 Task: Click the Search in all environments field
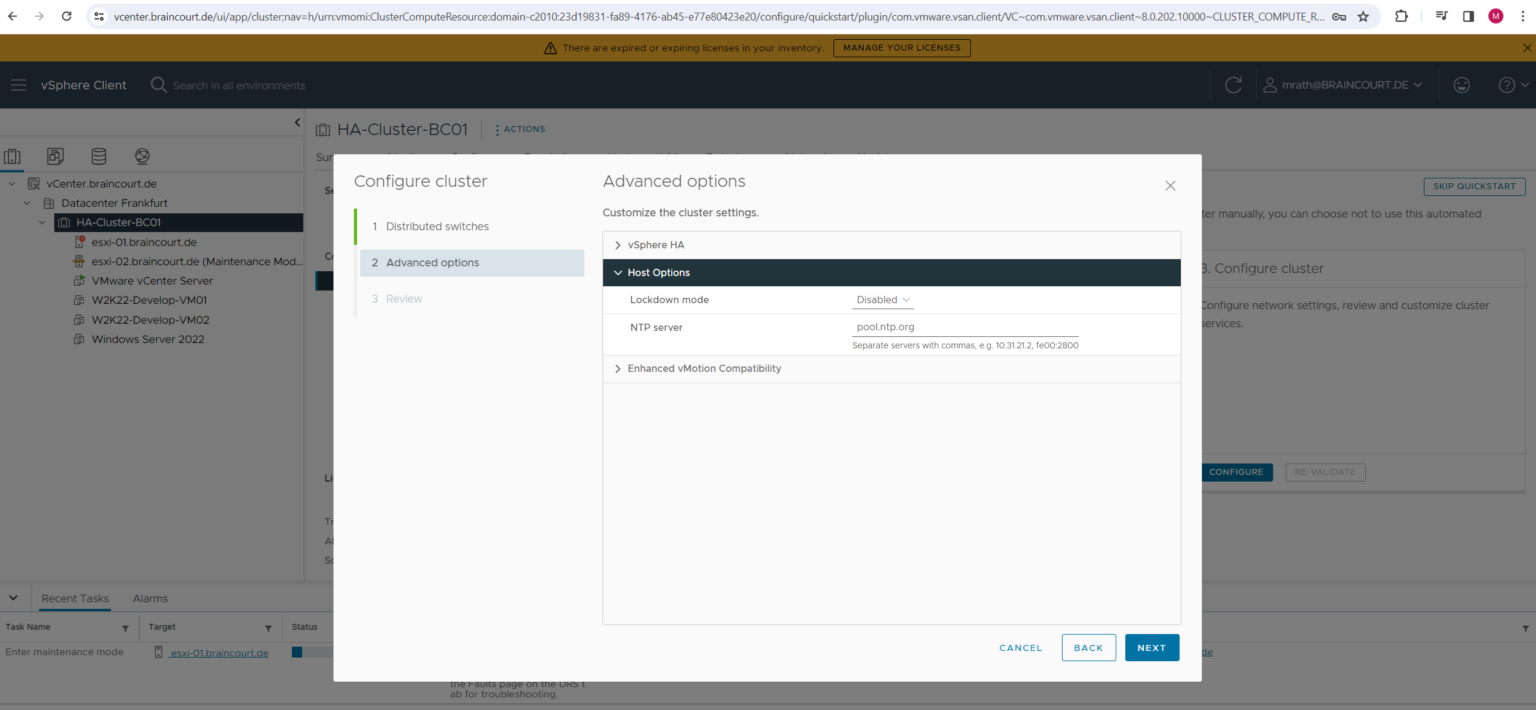pos(240,85)
